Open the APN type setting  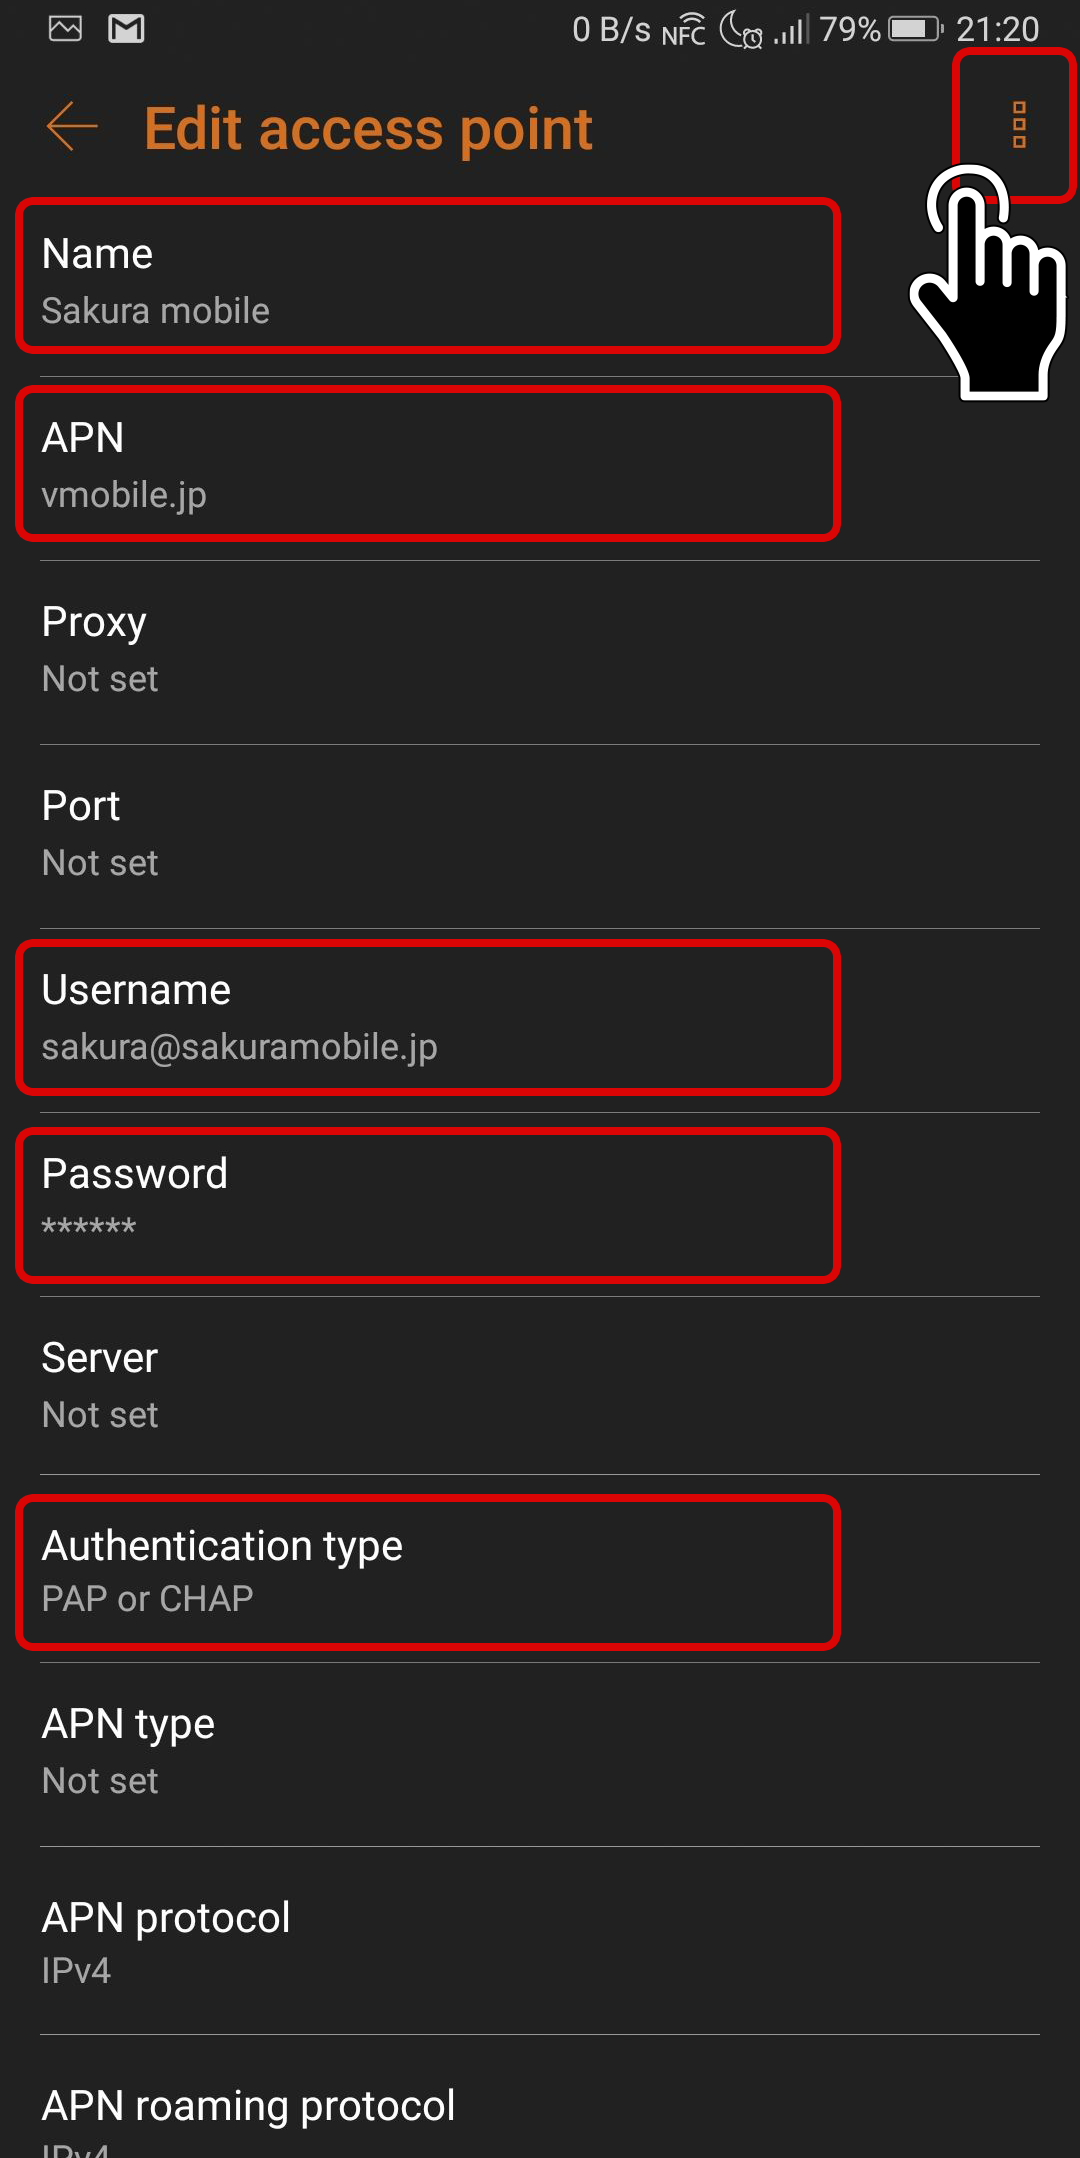tap(540, 1755)
